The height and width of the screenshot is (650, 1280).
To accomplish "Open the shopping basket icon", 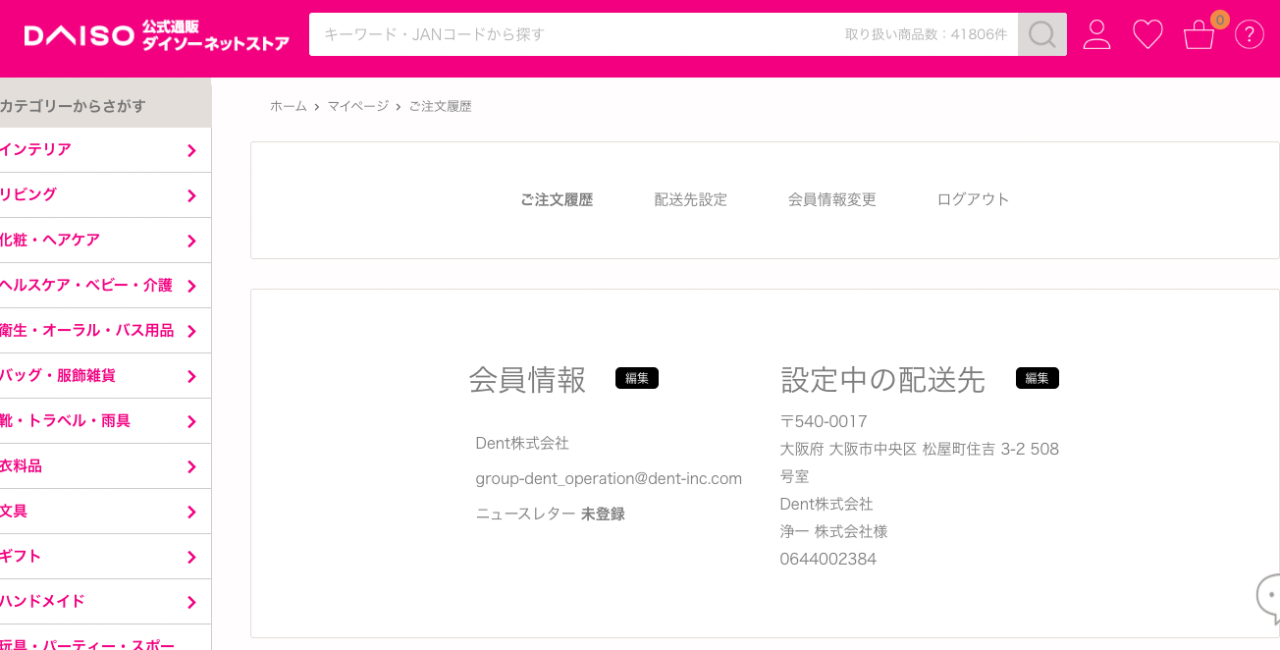I will [x=1199, y=35].
